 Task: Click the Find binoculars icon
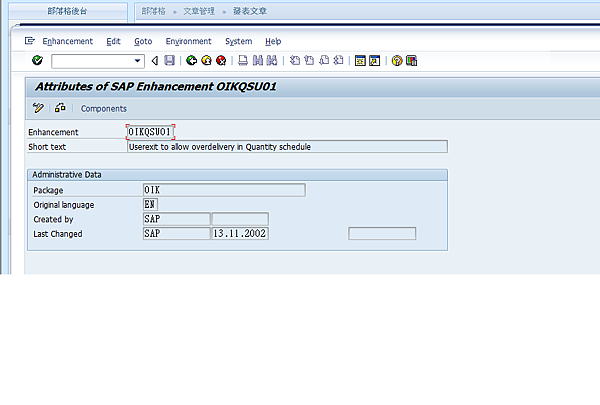click(x=258, y=60)
